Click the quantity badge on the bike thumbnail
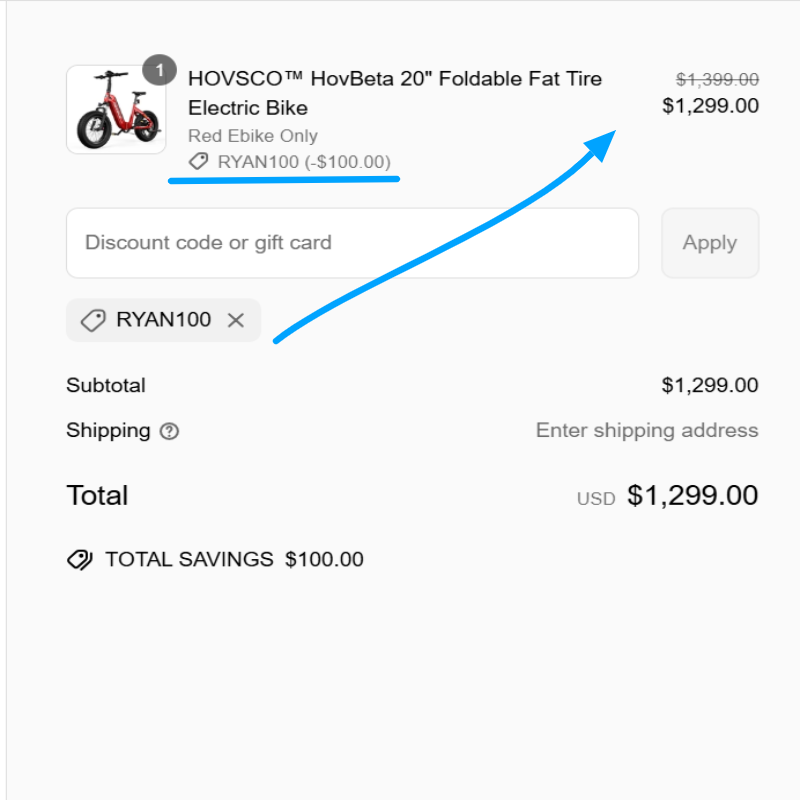The width and height of the screenshot is (800, 800). tap(159, 72)
